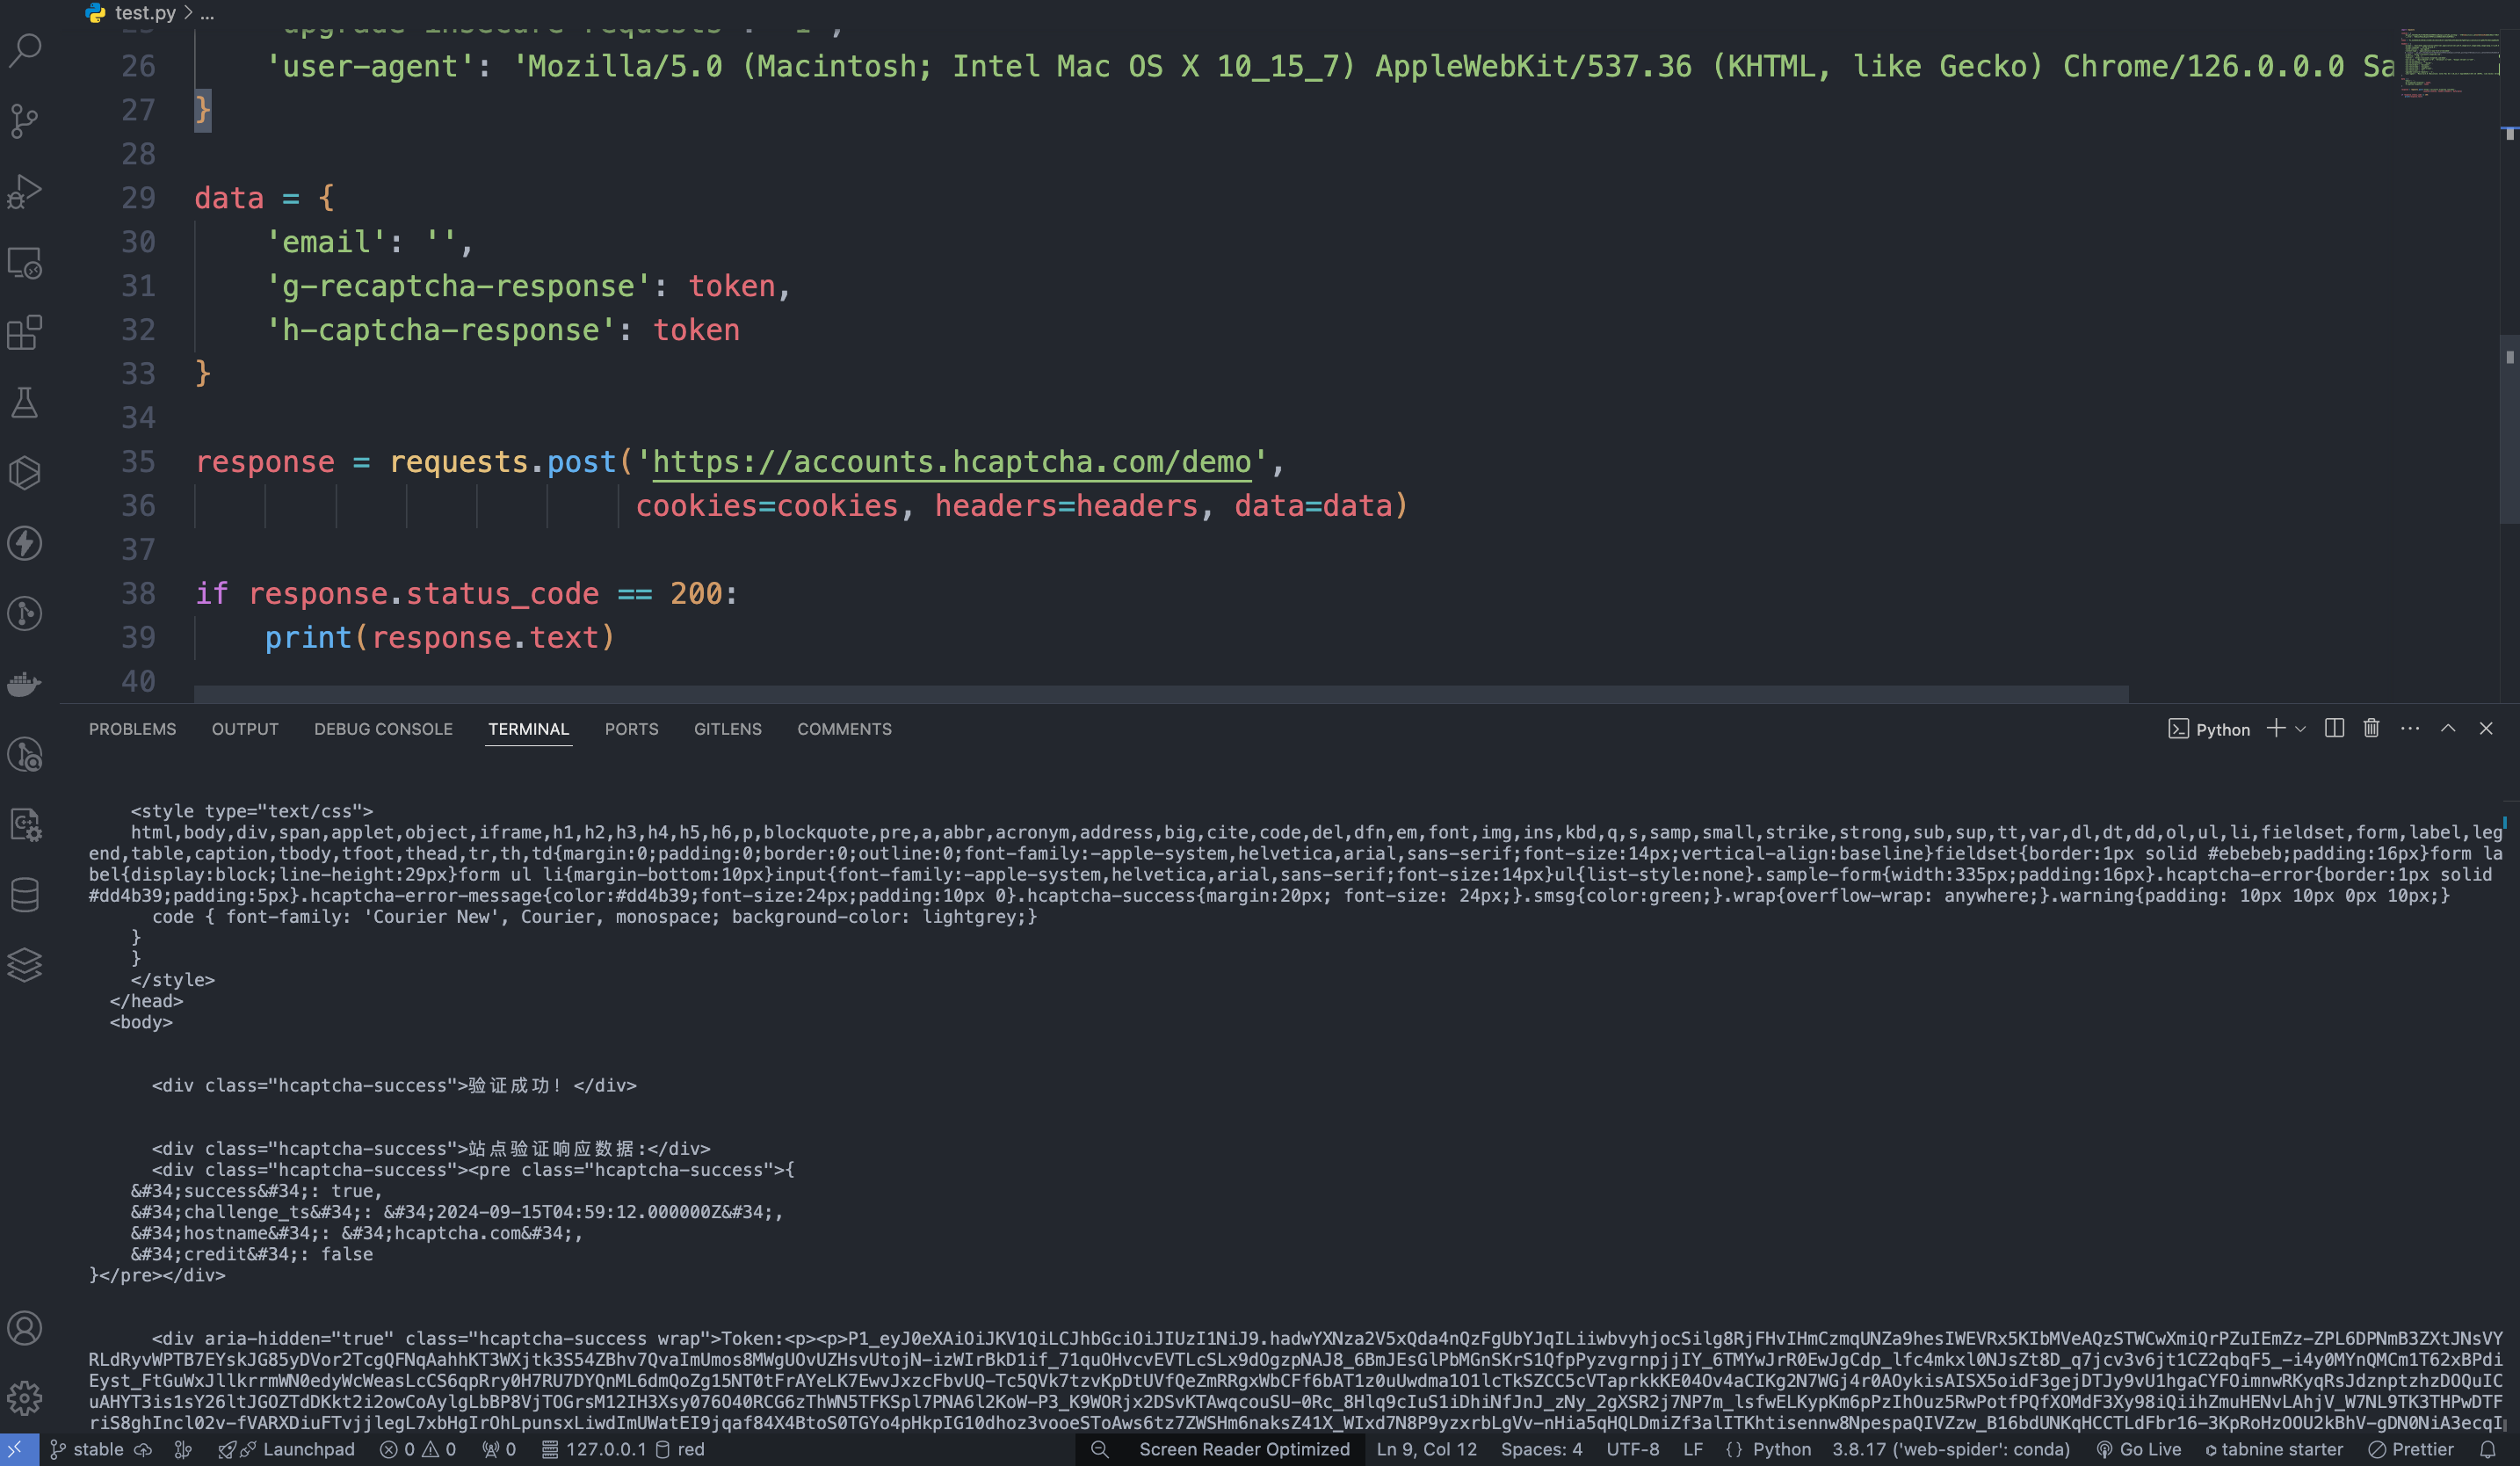Switch to the PROBLEMS tab

tap(132, 729)
